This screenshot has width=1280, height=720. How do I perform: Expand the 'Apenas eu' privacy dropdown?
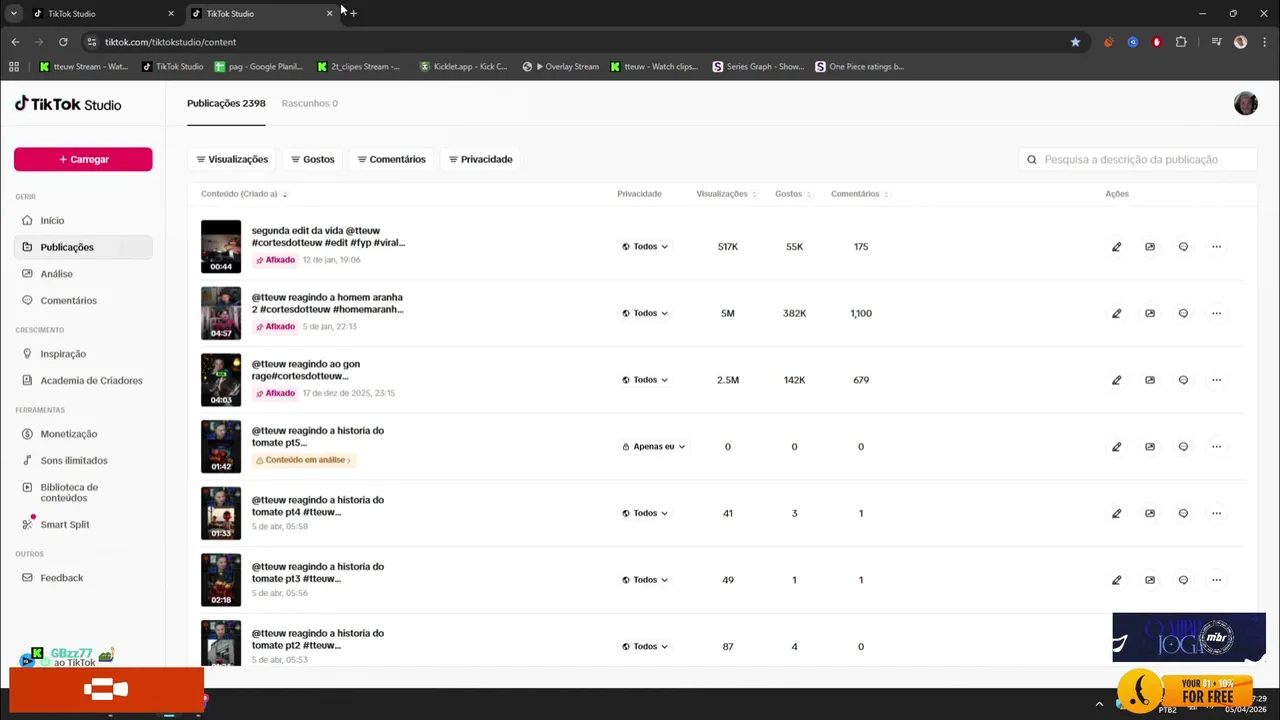click(653, 447)
